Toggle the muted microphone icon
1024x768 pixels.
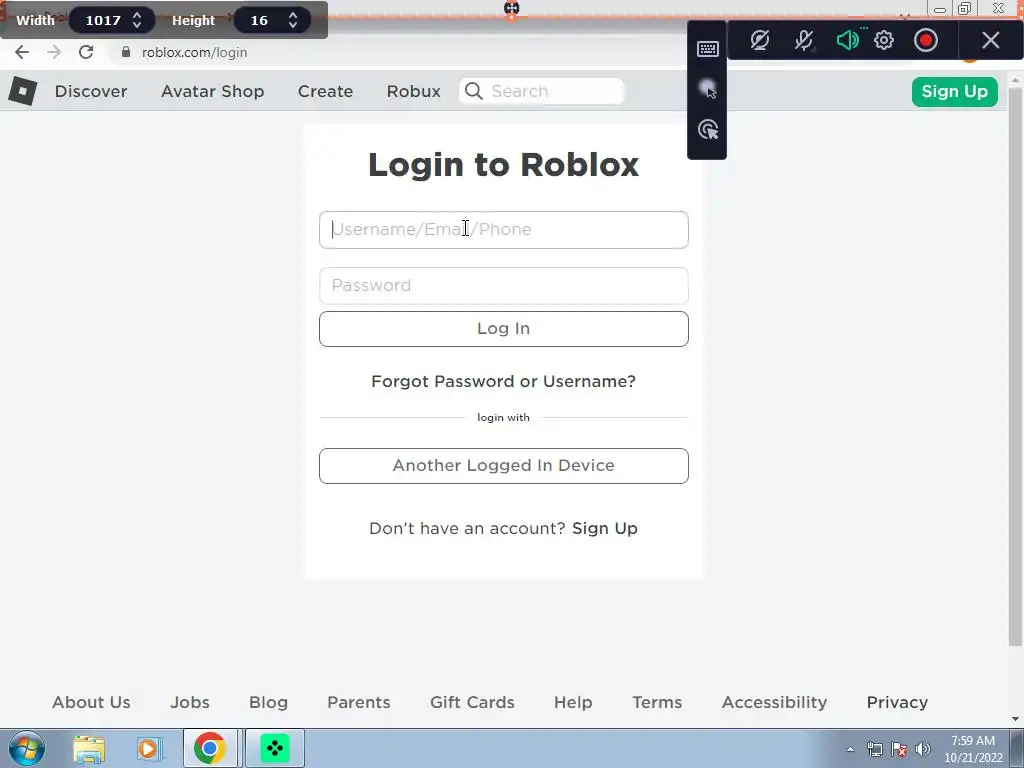coord(804,40)
